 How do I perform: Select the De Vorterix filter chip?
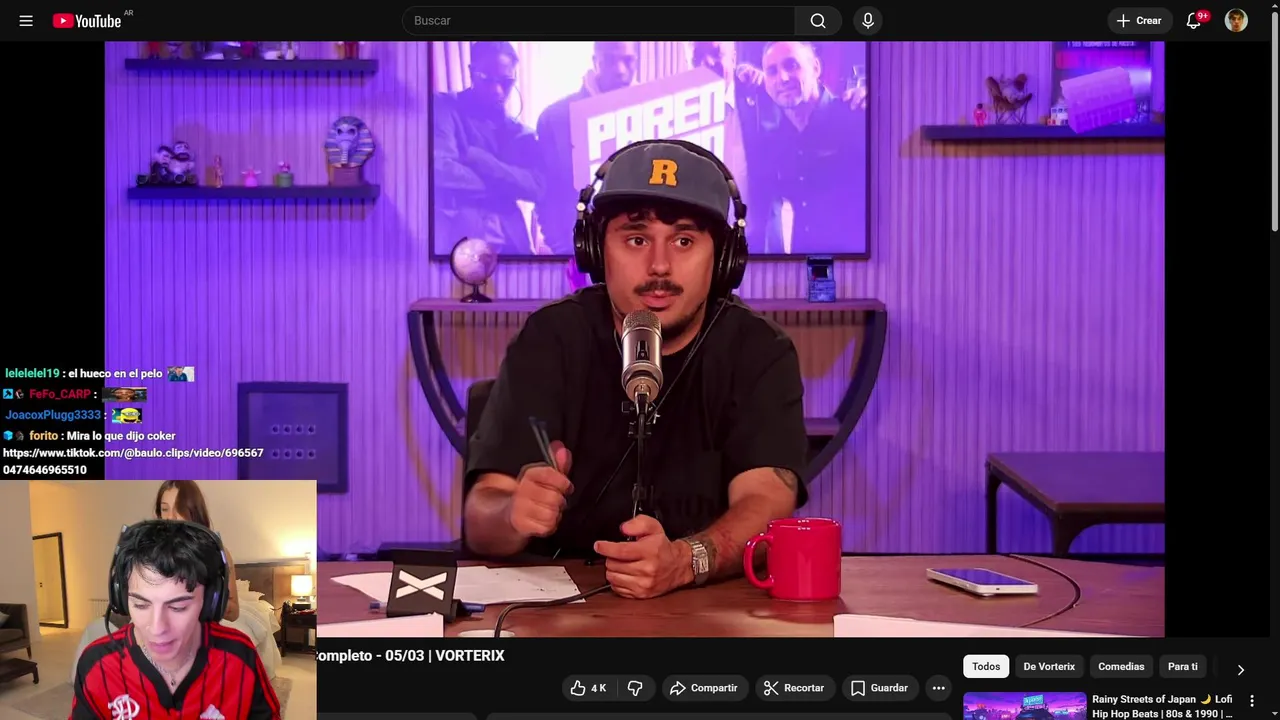click(x=1049, y=666)
